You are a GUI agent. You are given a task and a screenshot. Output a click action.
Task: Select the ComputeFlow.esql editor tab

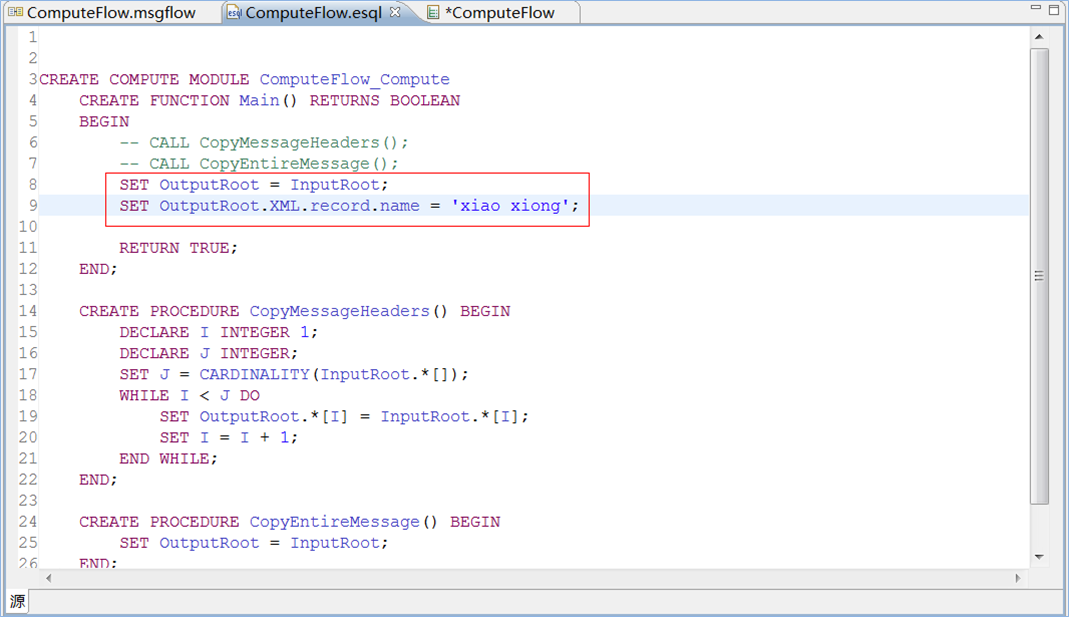pyautogui.click(x=313, y=13)
